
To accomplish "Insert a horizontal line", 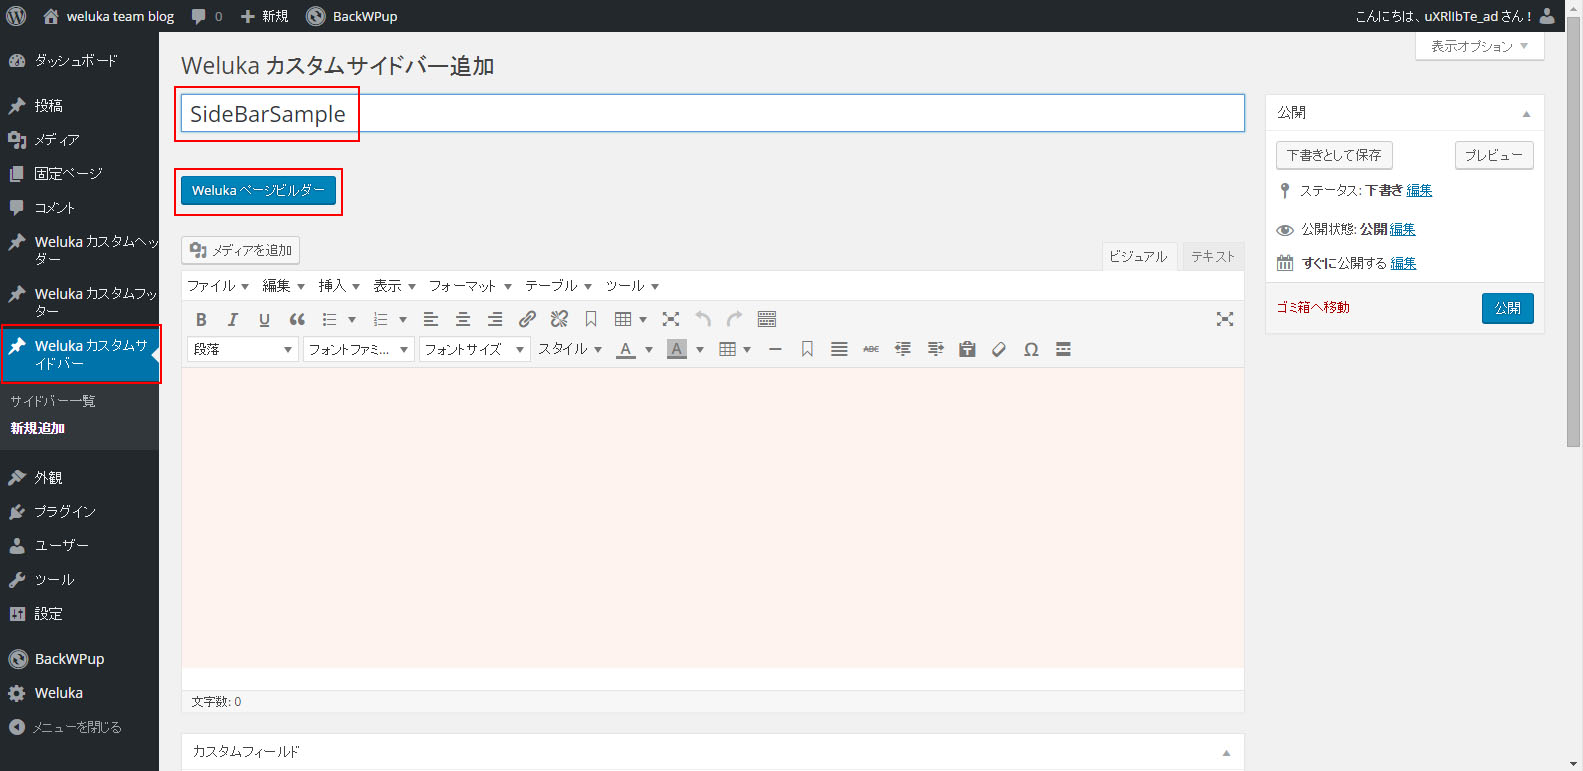I will 775,349.
